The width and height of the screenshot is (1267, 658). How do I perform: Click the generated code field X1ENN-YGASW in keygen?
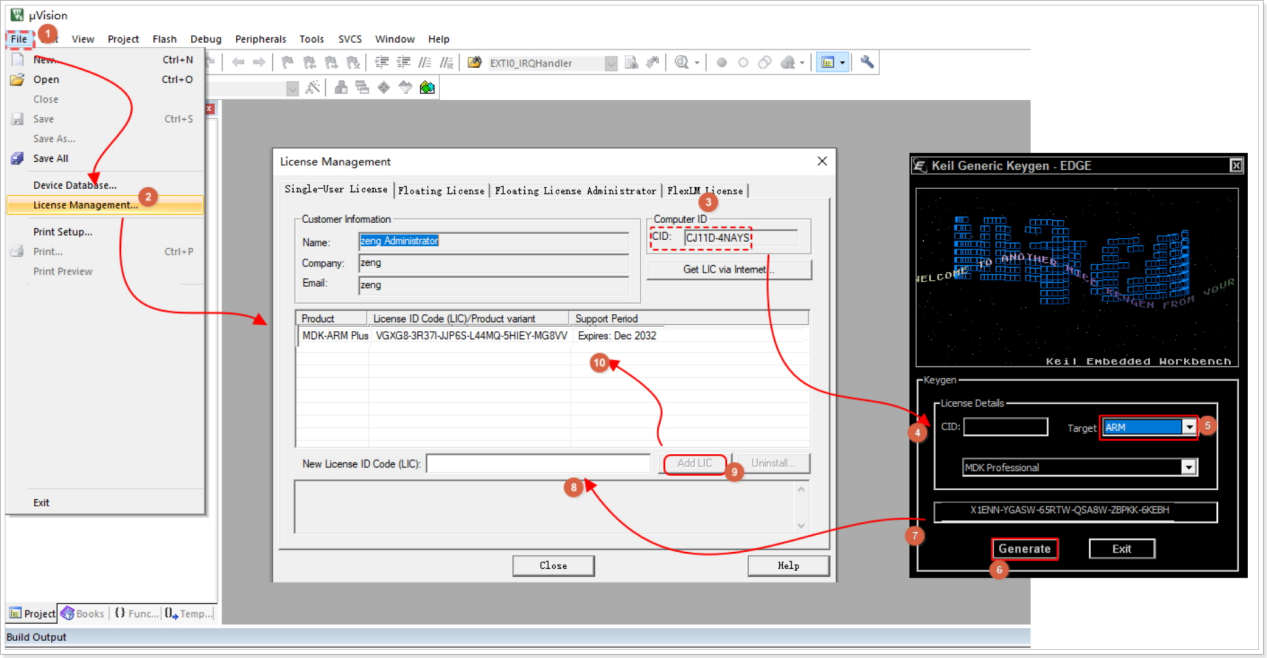[x=1076, y=512]
